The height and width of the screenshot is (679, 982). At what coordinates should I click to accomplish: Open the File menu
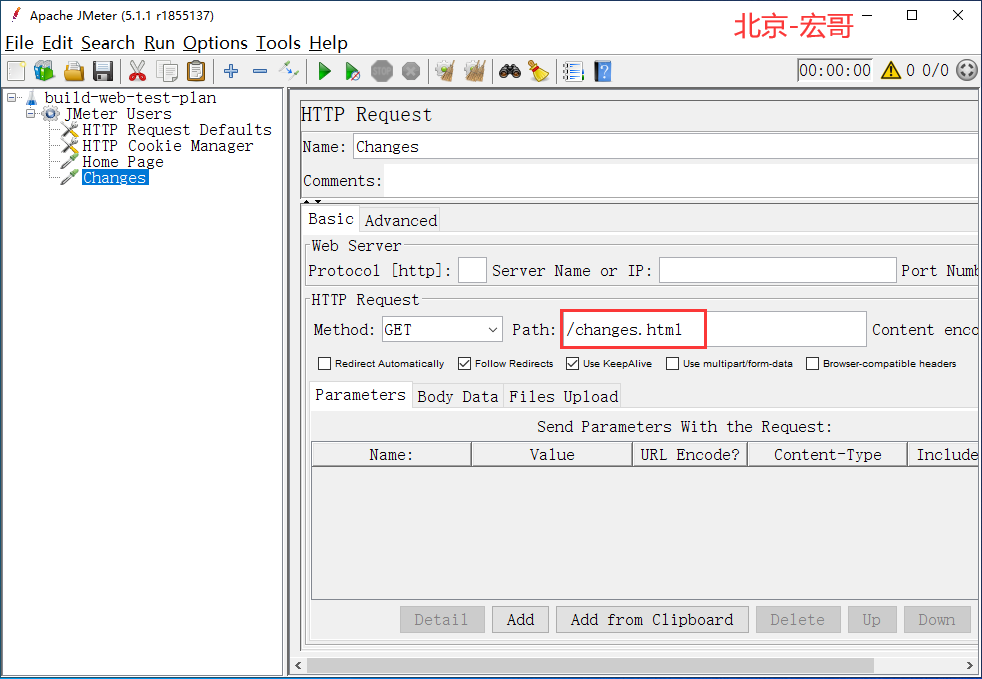pyautogui.click(x=19, y=43)
